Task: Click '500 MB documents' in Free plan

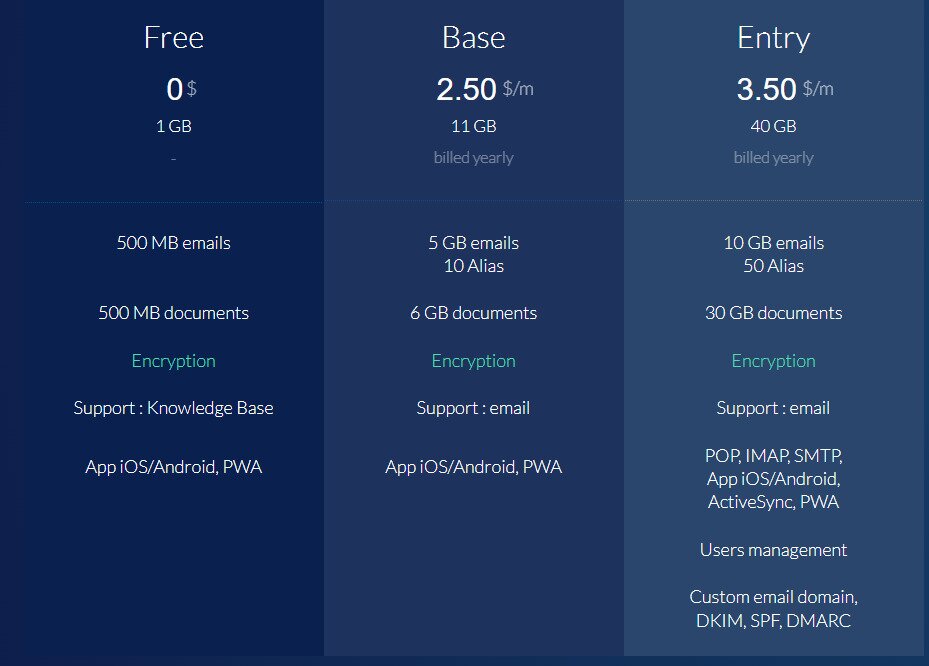Action: (173, 313)
